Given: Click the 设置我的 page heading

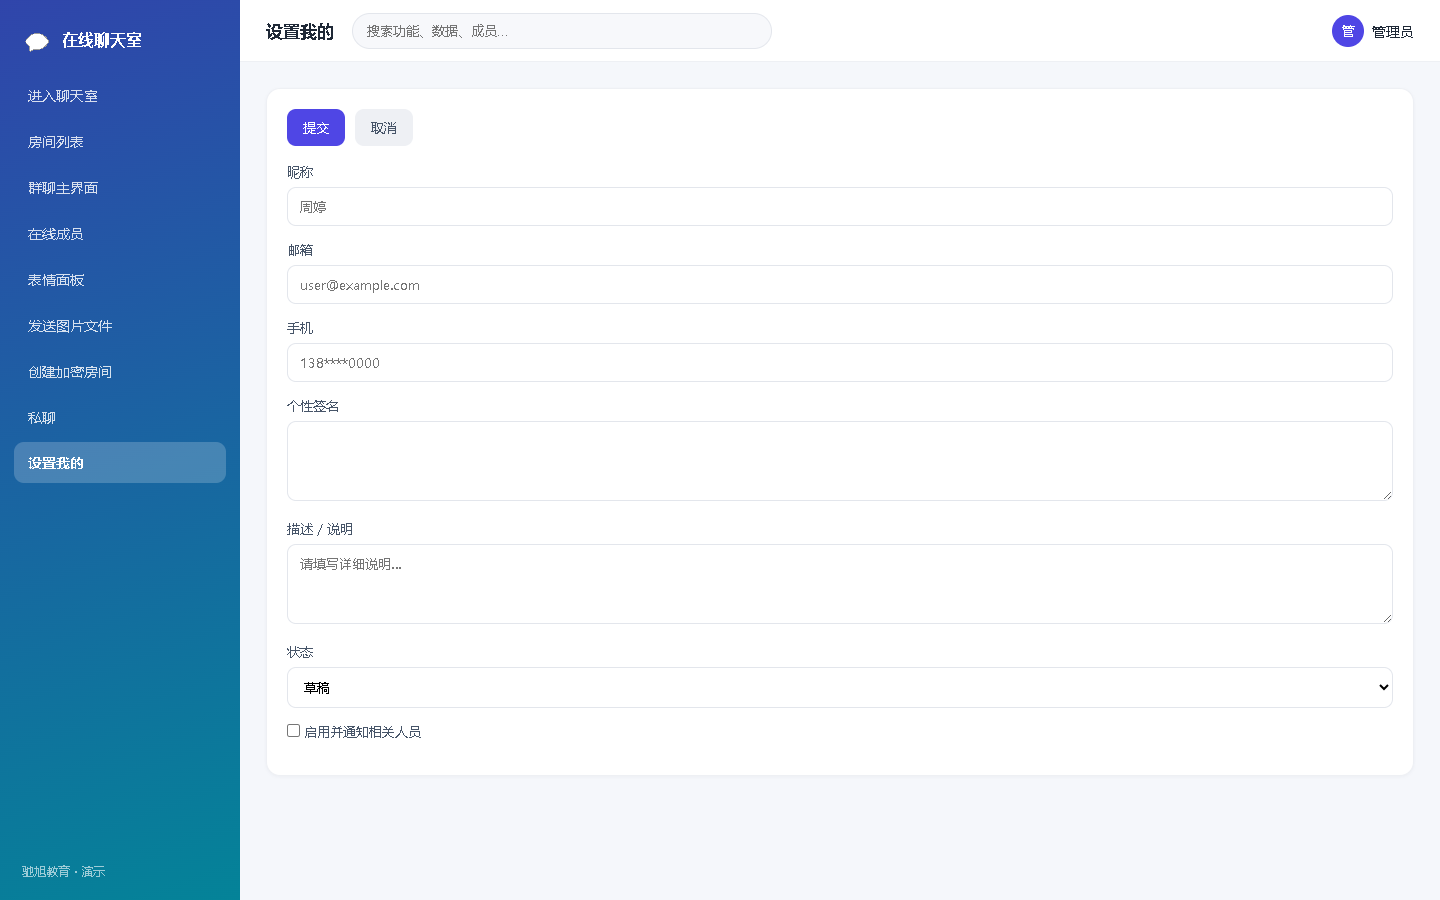Looking at the screenshot, I should pos(300,32).
